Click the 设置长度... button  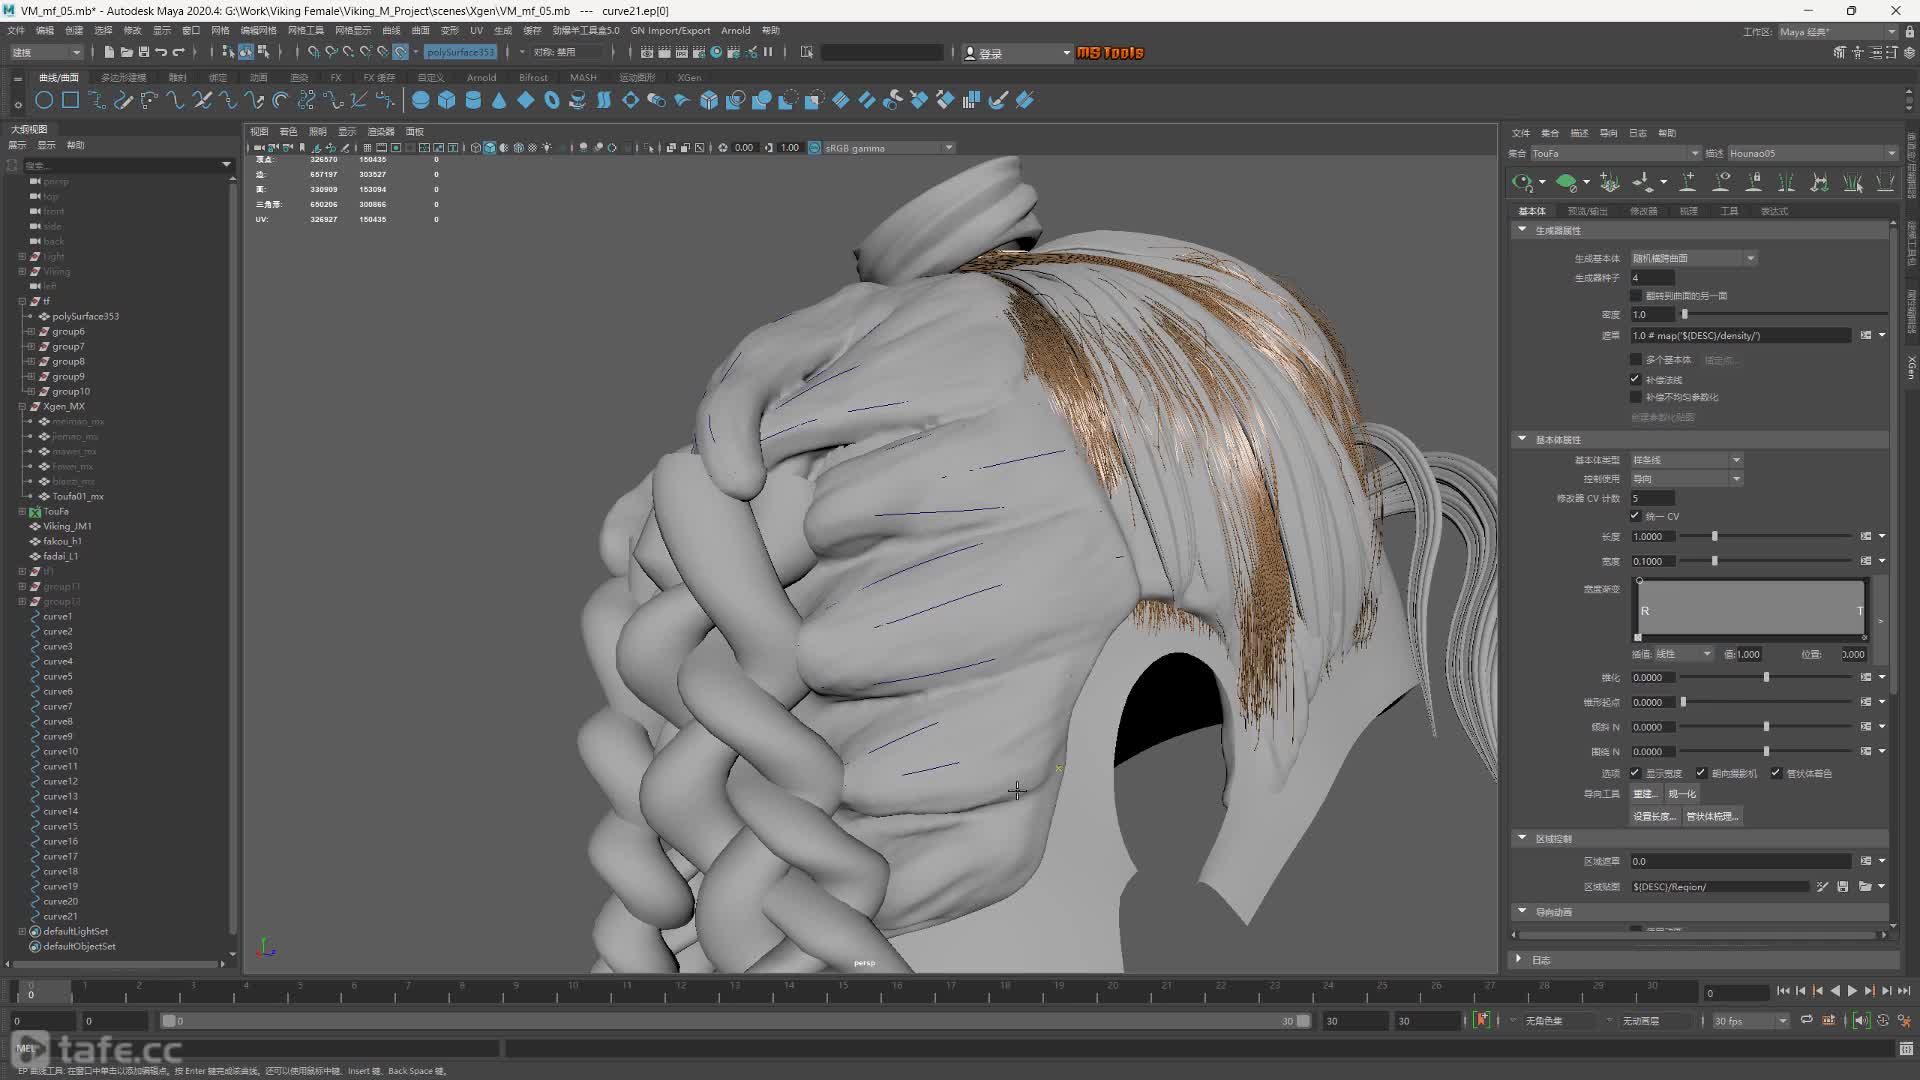1655,816
